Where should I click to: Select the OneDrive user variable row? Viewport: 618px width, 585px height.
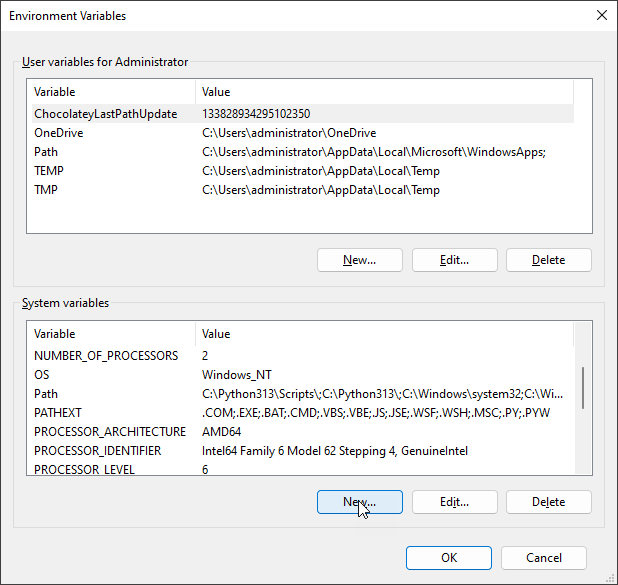coord(60,133)
